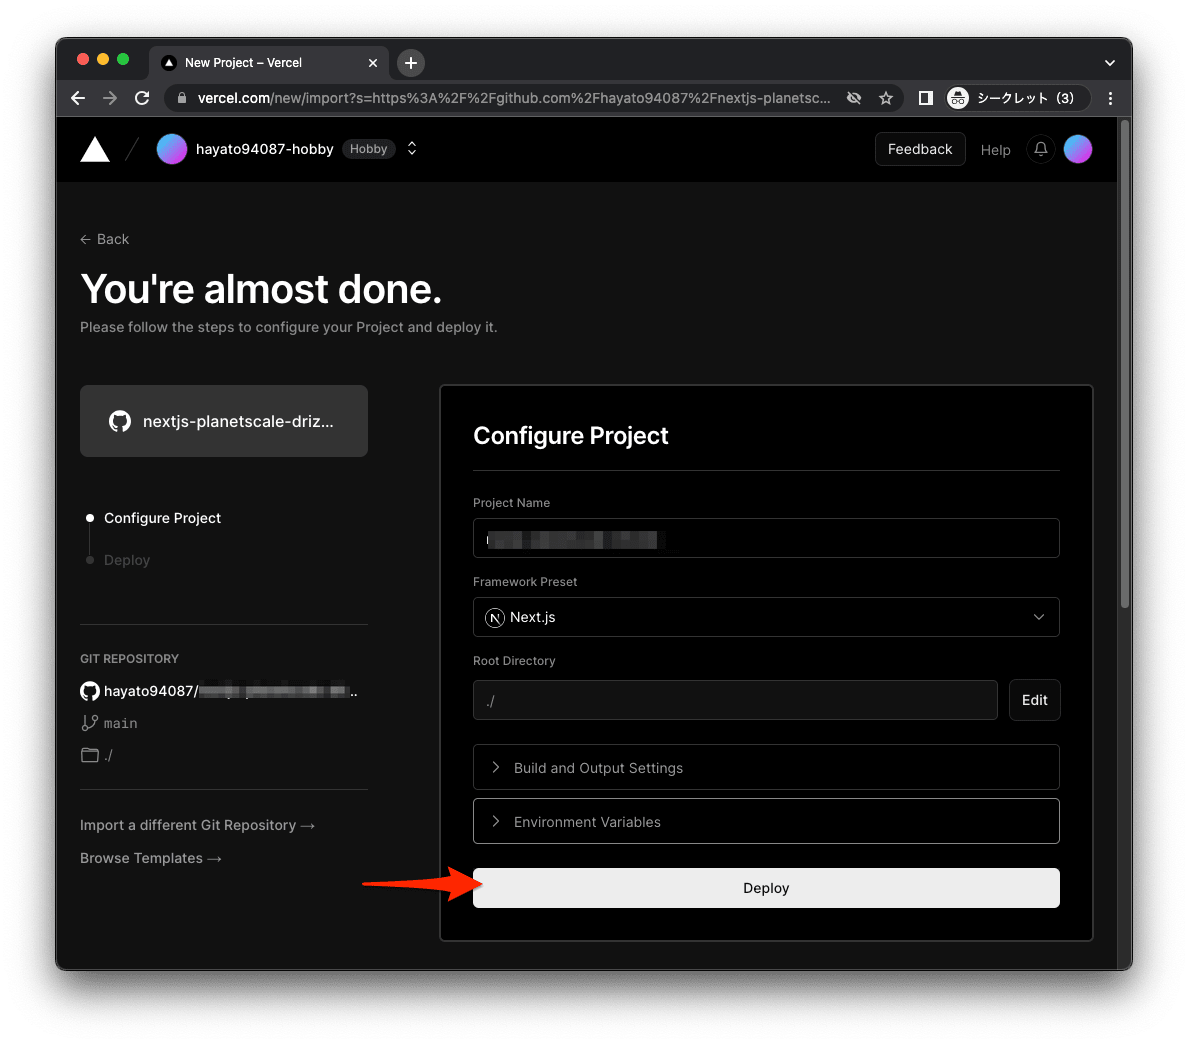Focus the Project Name input field

point(766,538)
